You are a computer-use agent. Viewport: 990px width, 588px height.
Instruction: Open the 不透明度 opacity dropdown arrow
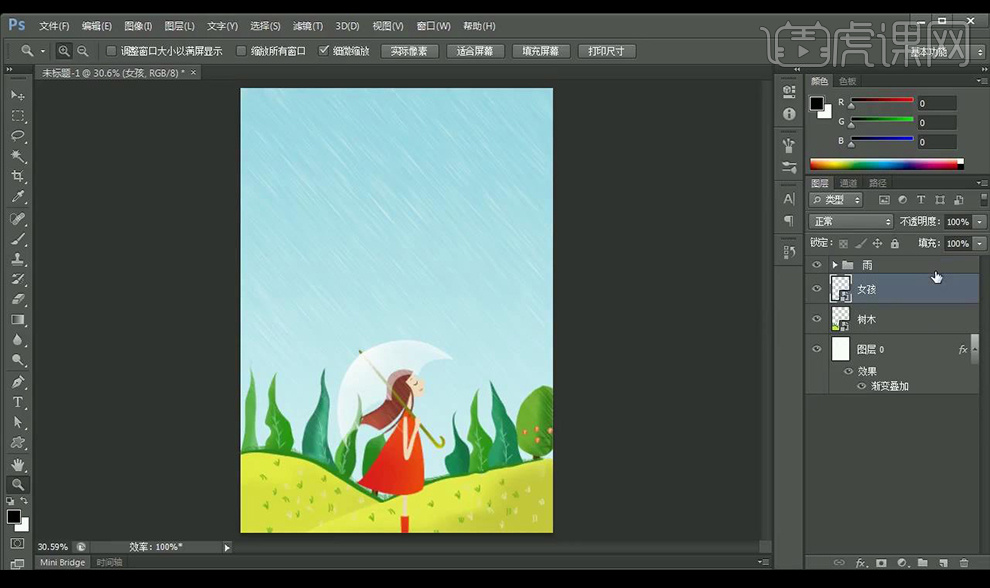point(980,222)
